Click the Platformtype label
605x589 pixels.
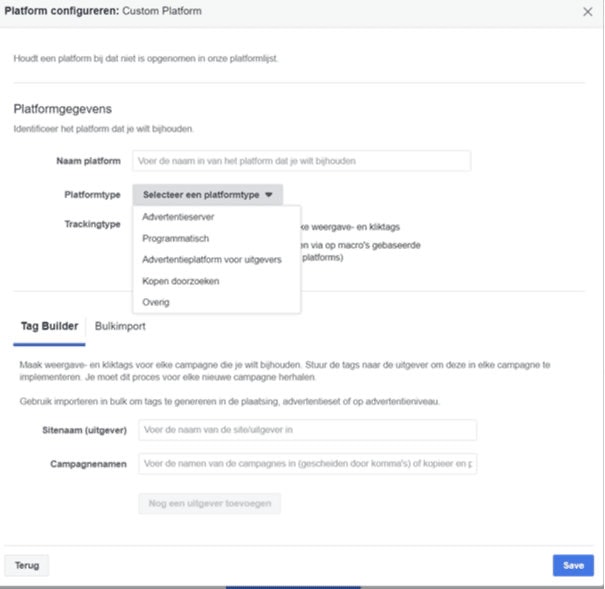(92, 195)
